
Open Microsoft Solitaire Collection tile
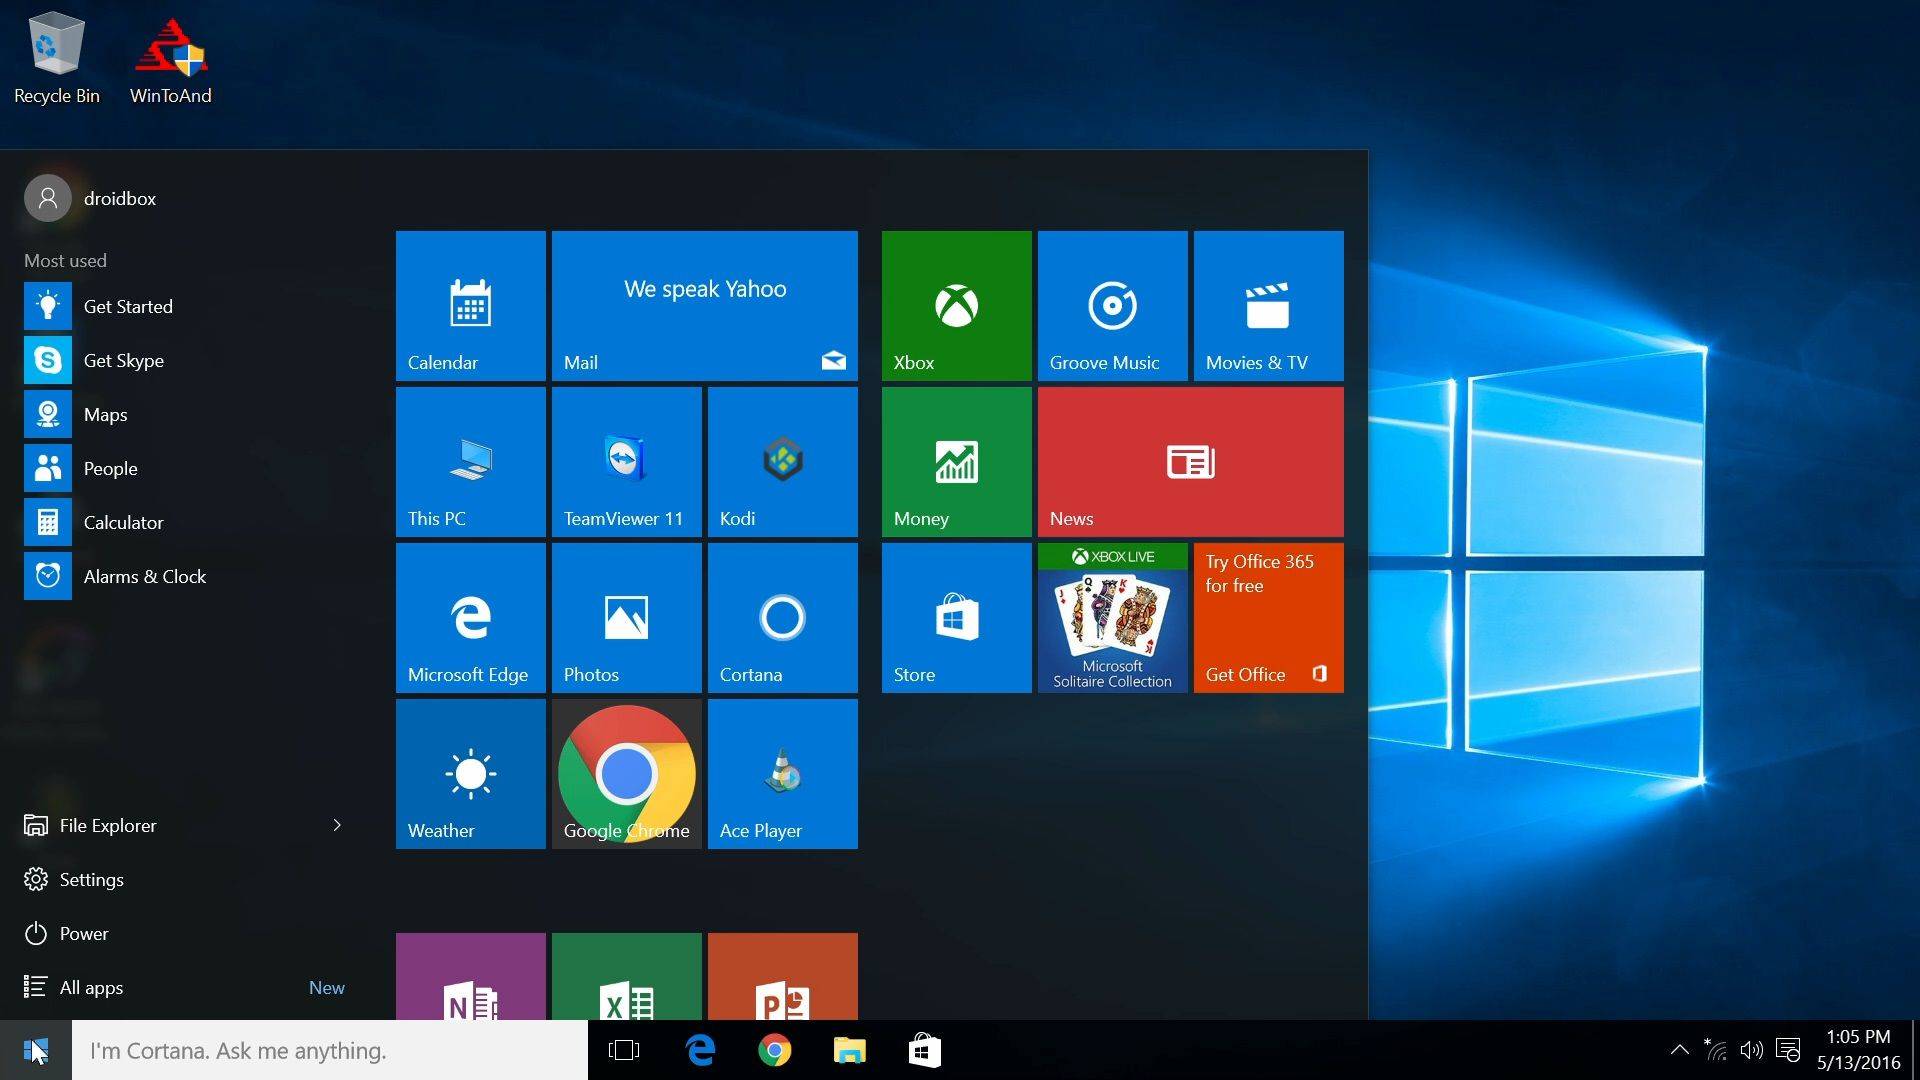point(1112,618)
